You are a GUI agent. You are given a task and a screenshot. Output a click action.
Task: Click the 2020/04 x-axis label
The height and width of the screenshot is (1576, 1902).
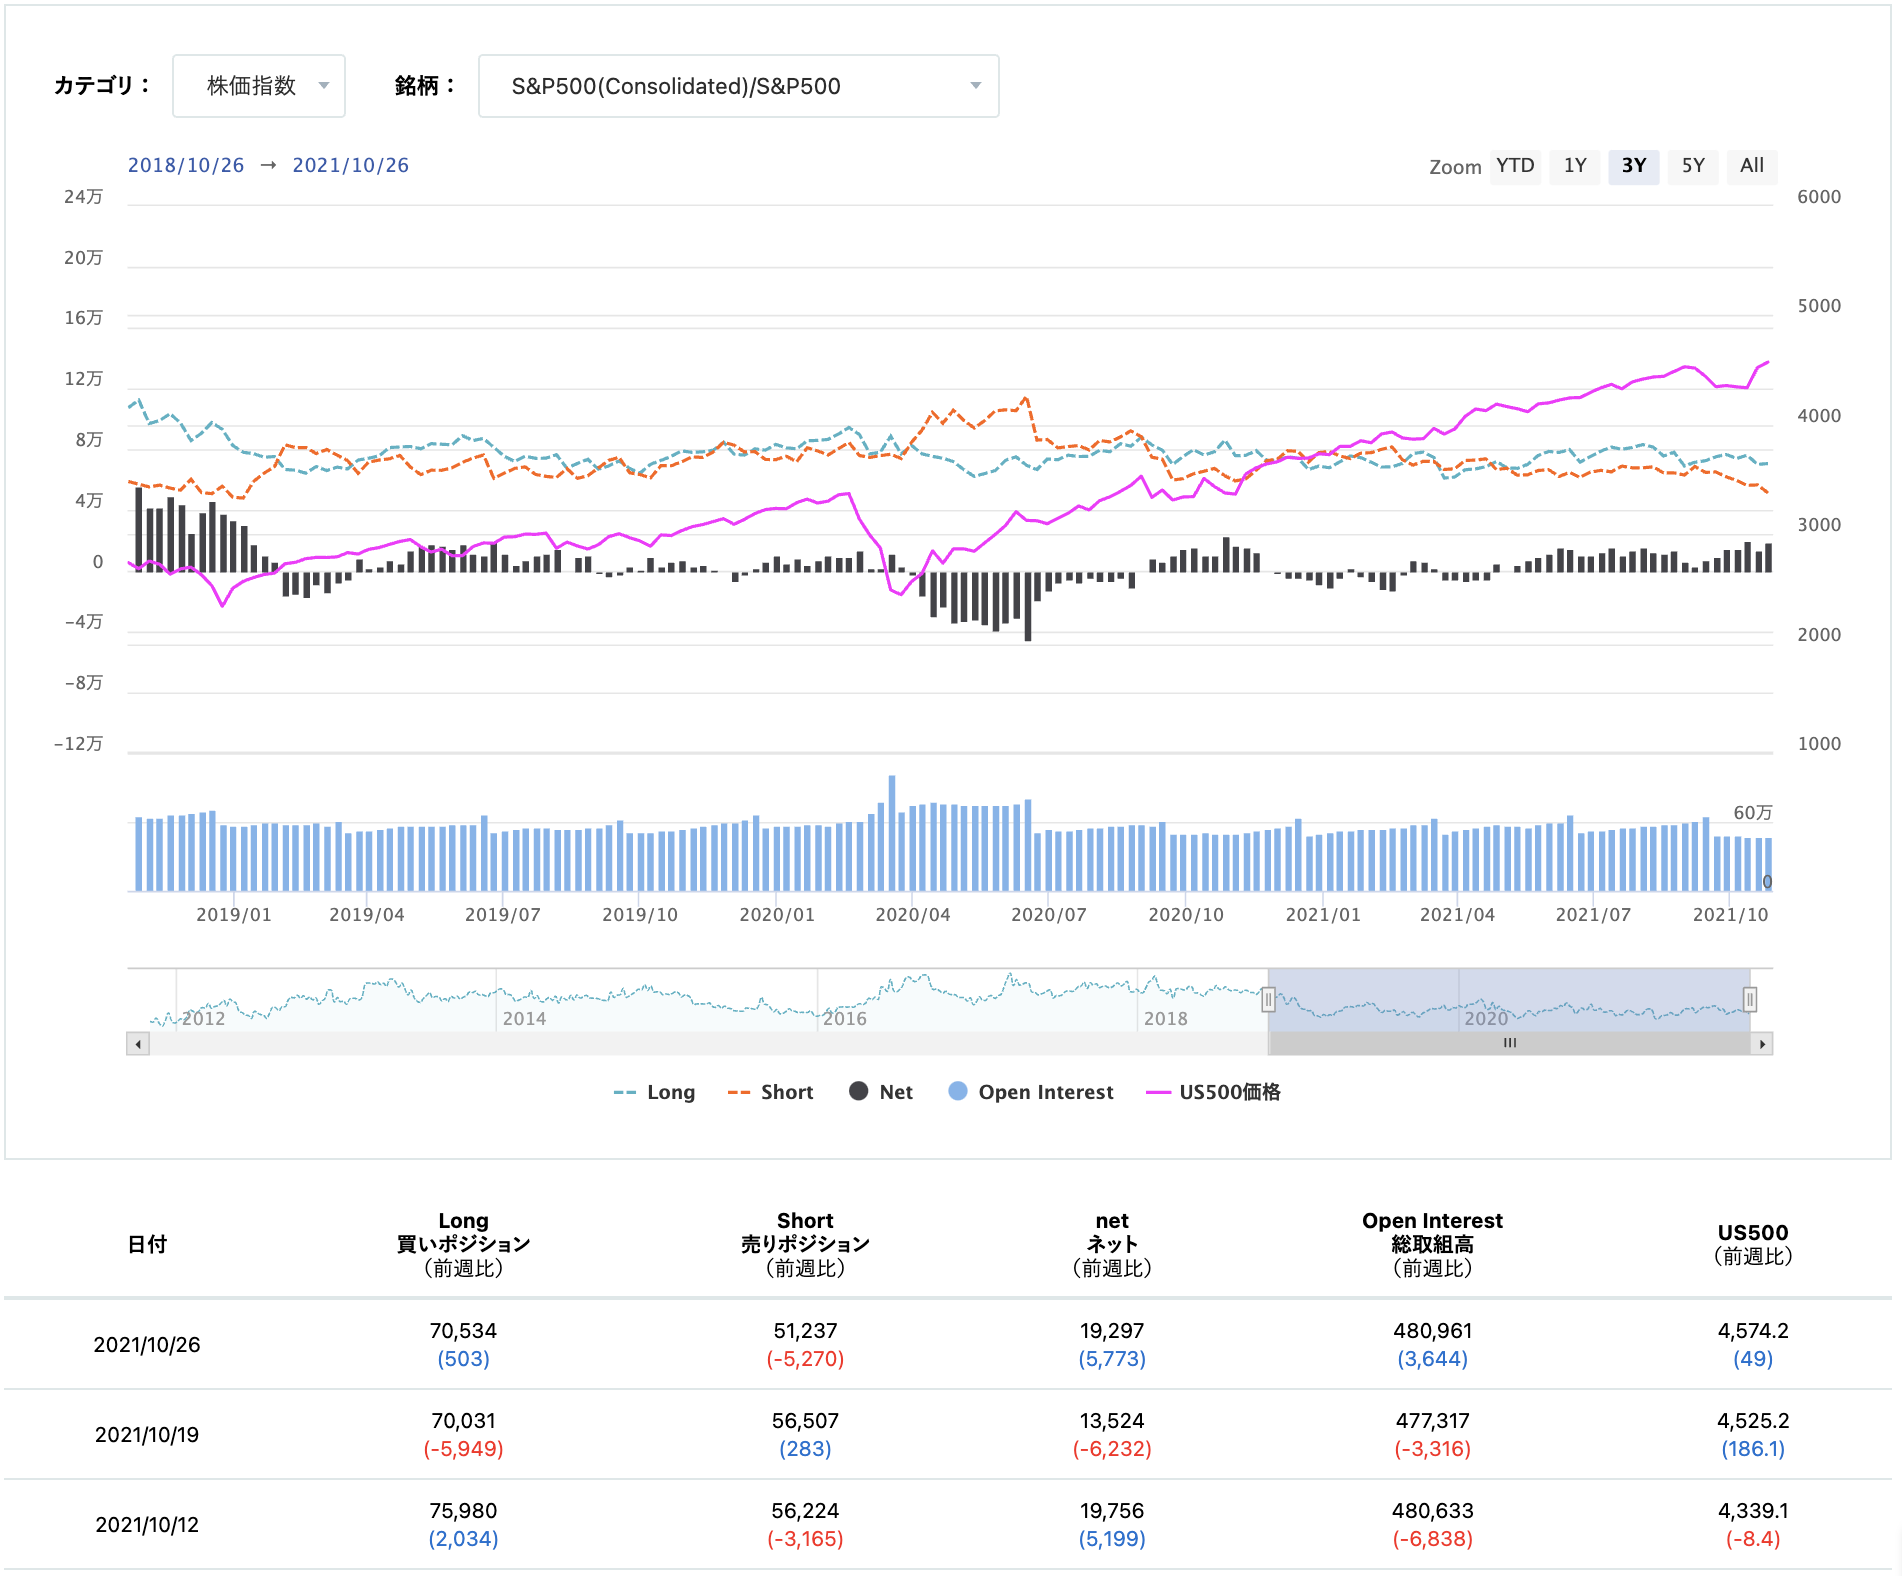[x=913, y=915]
